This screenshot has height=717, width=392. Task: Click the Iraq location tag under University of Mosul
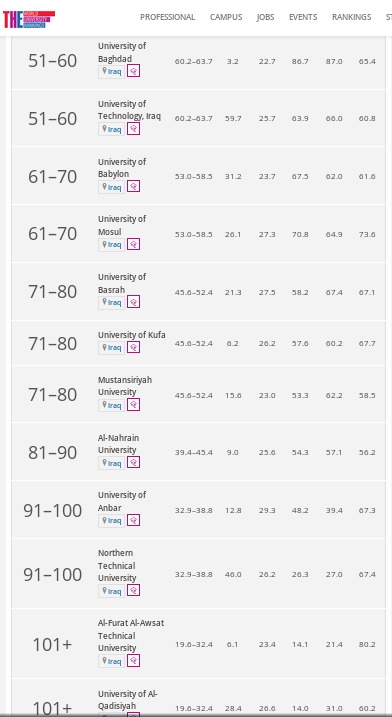(x=112, y=245)
